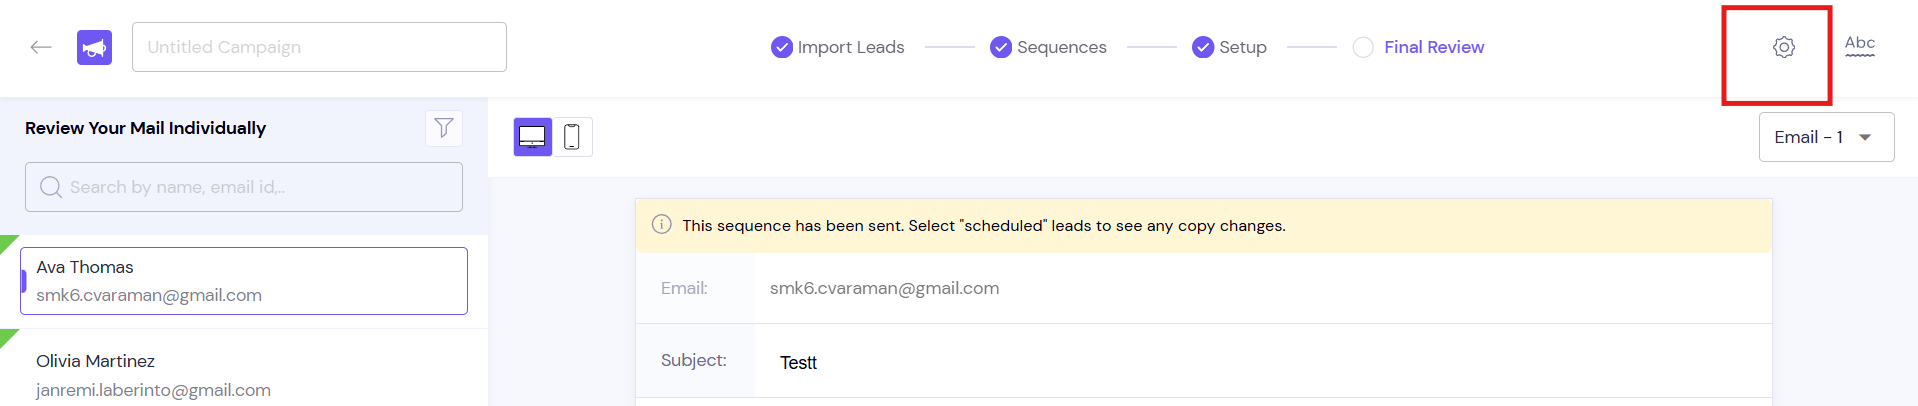Viewport: 1918px width, 406px height.
Task: Click the back arrow icon
Action: (x=41, y=47)
